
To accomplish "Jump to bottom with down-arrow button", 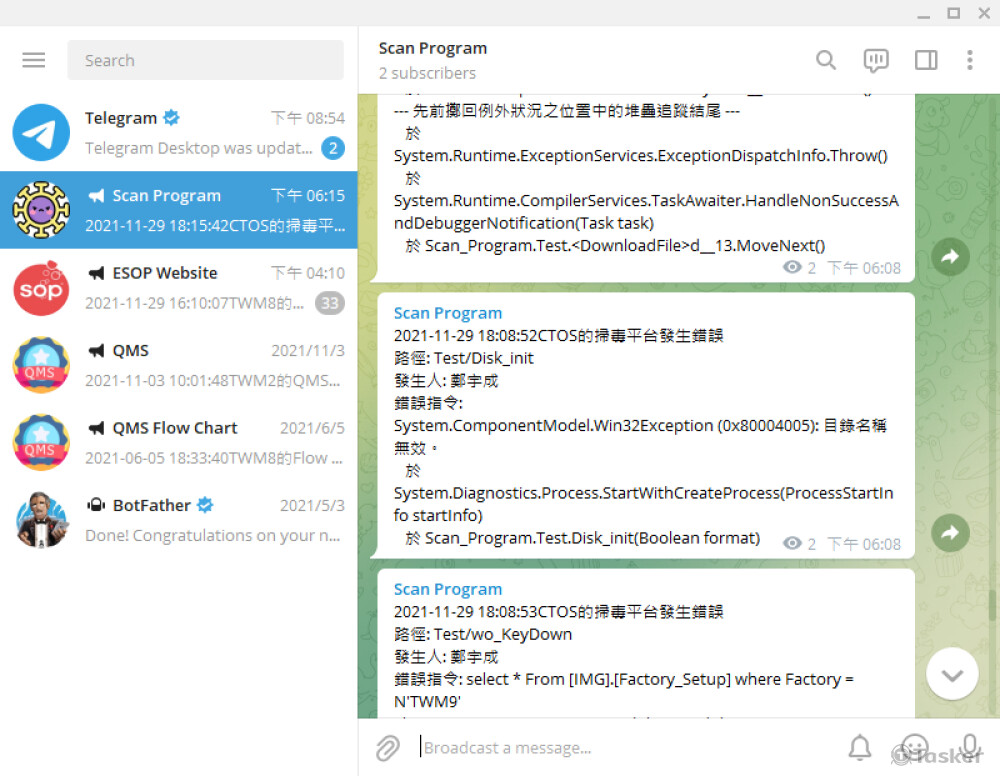I will pyautogui.click(x=952, y=675).
